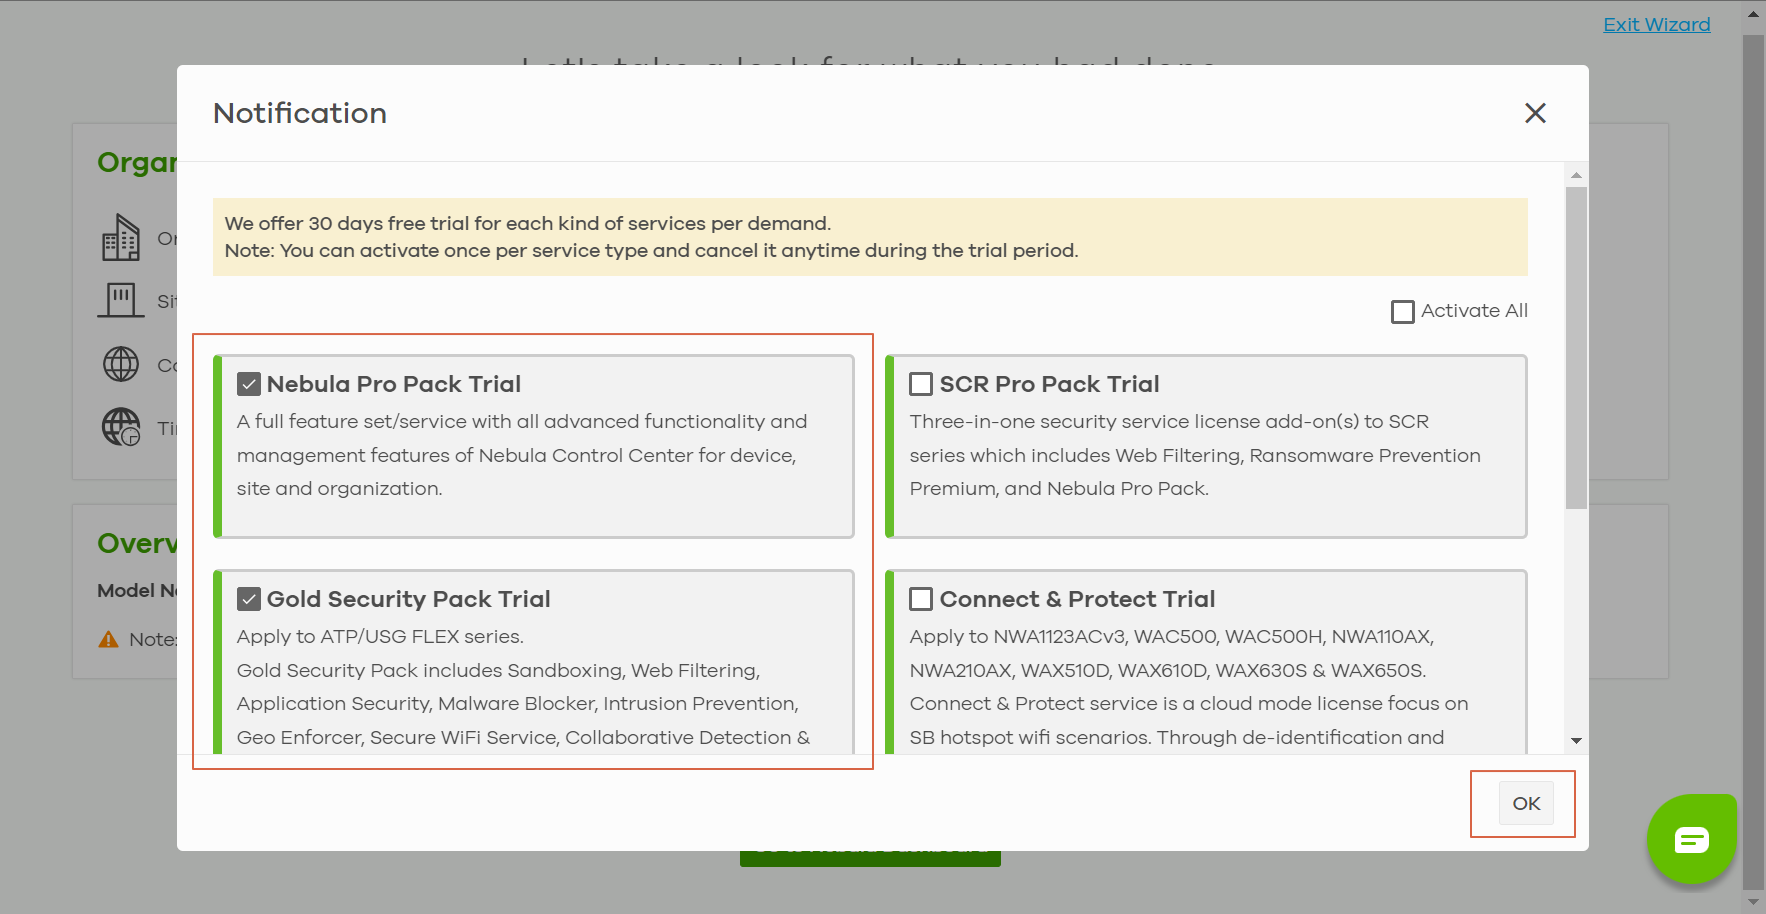Click the Nebula Pro Pack Trial description text
Image resolution: width=1766 pixels, height=914 pixels.
pos(522,455)
